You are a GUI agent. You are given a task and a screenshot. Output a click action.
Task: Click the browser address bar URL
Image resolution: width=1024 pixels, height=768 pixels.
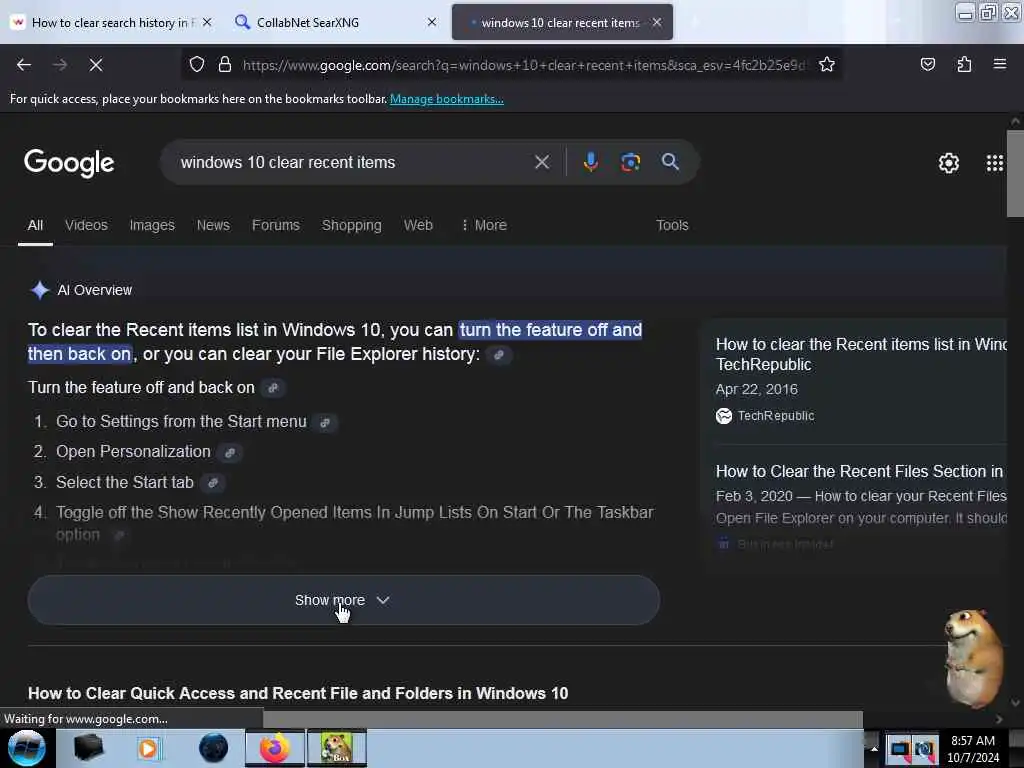click(x=524, y=65)
